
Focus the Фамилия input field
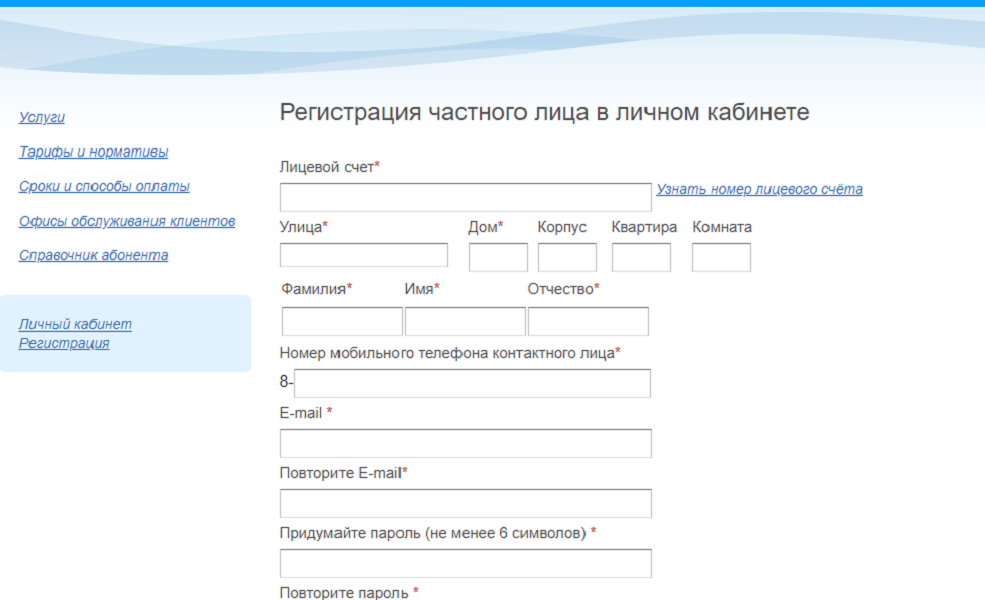342,321
